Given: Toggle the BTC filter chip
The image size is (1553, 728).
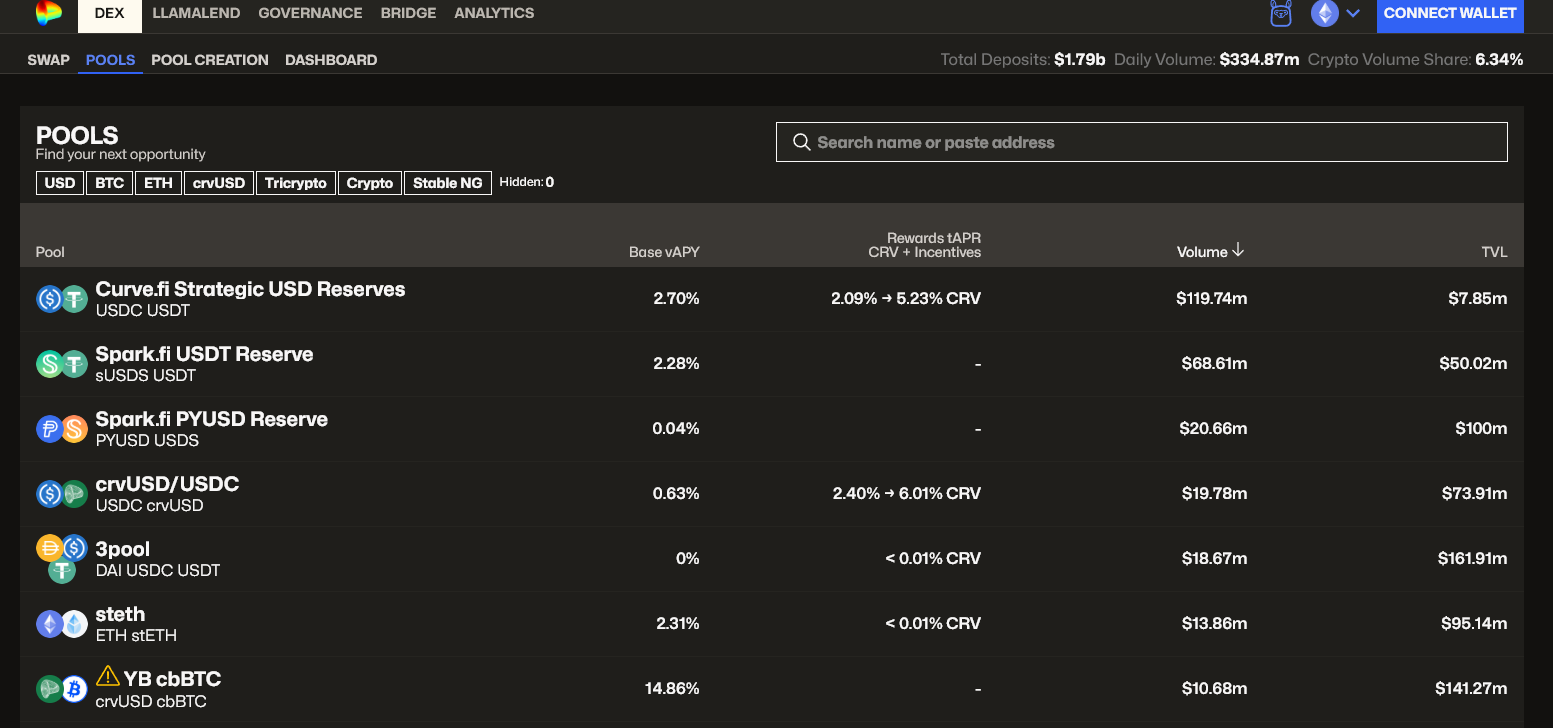Looking at the screenshot, I should (110, 183).
